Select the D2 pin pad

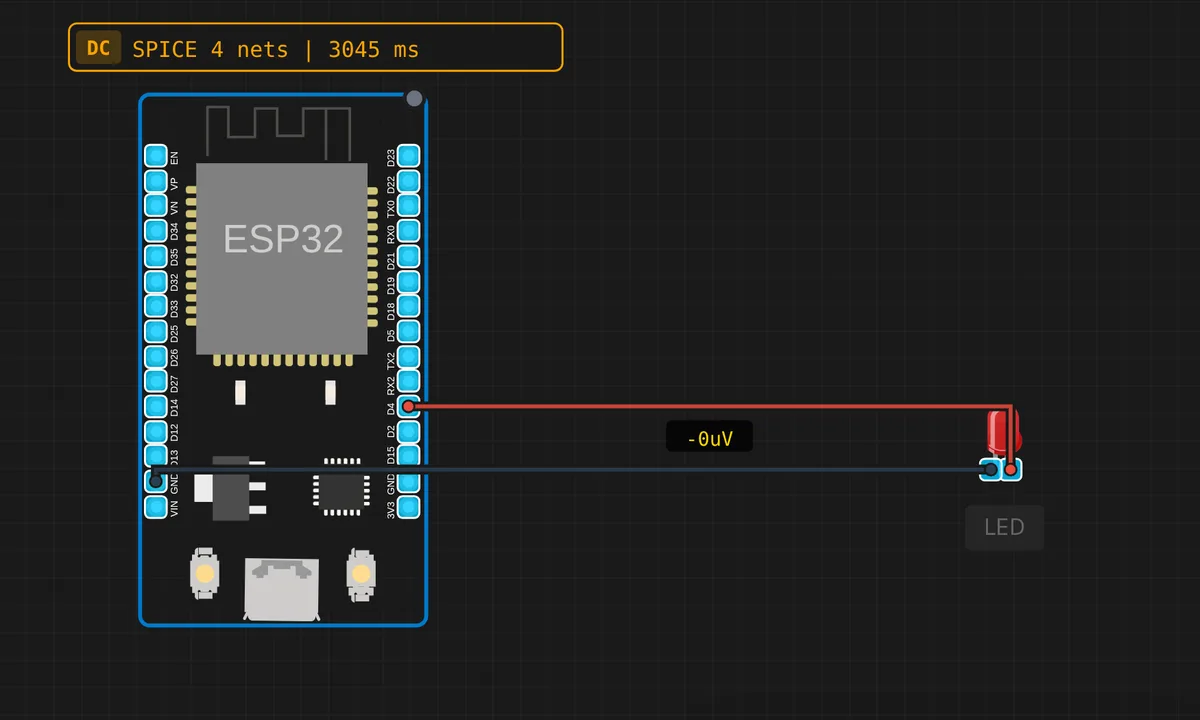coord(409,431)
